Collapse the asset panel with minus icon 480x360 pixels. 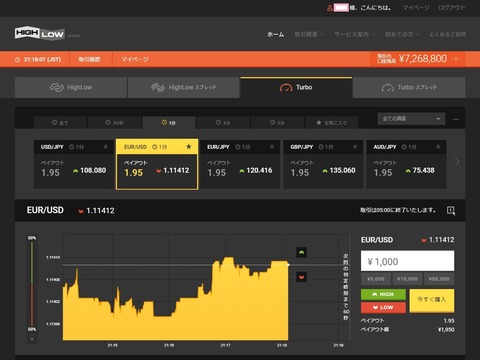point(456,119)
